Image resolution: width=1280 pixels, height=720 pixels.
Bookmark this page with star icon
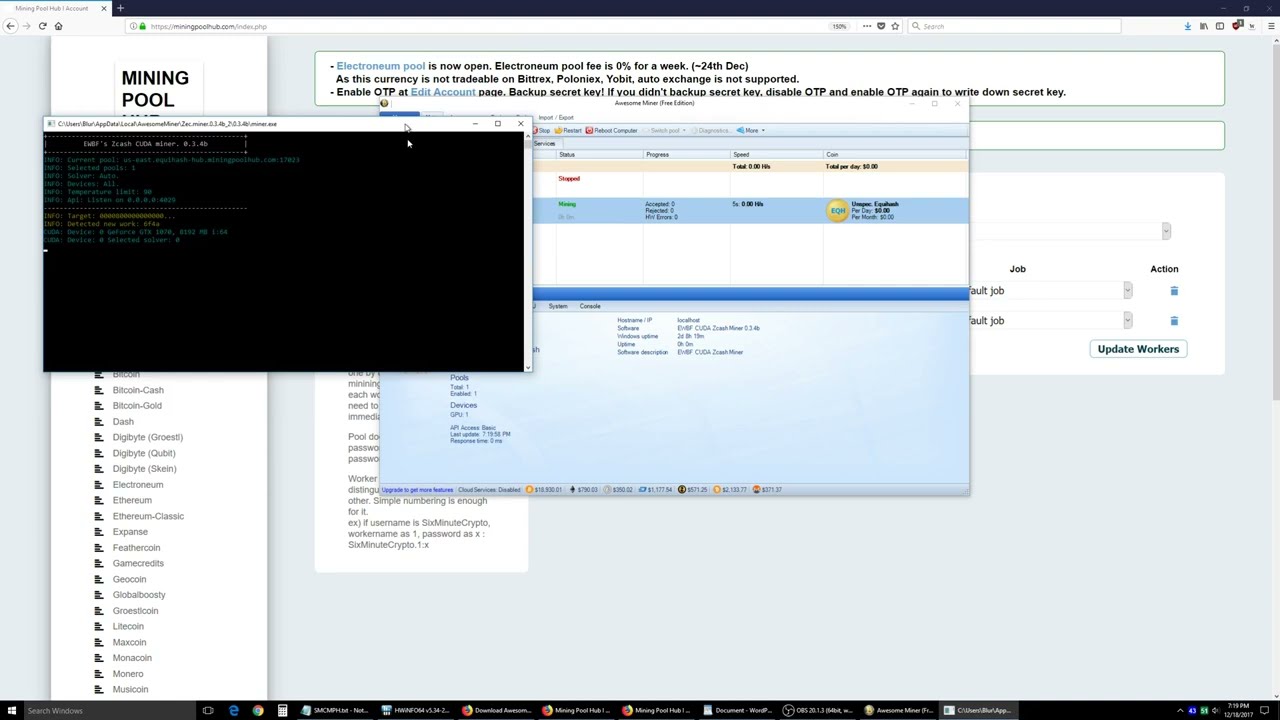(895, 26)
